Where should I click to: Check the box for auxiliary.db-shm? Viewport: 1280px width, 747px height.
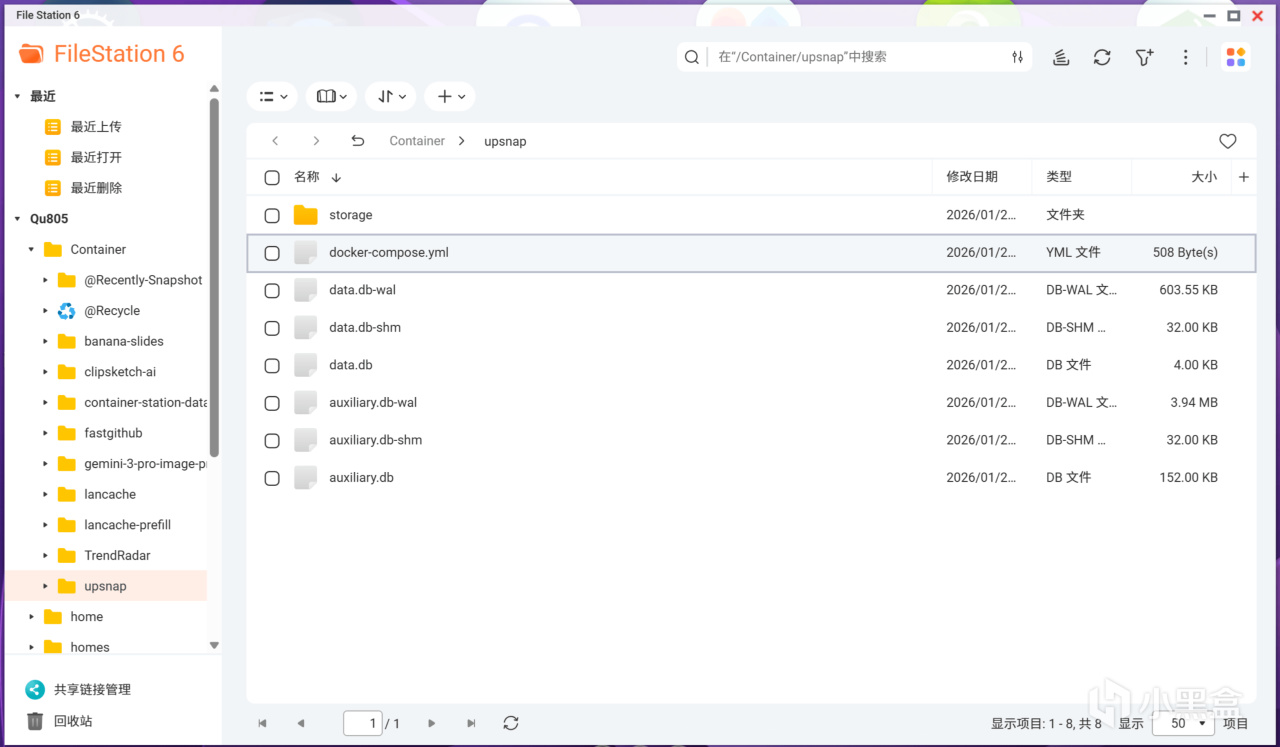272,440
